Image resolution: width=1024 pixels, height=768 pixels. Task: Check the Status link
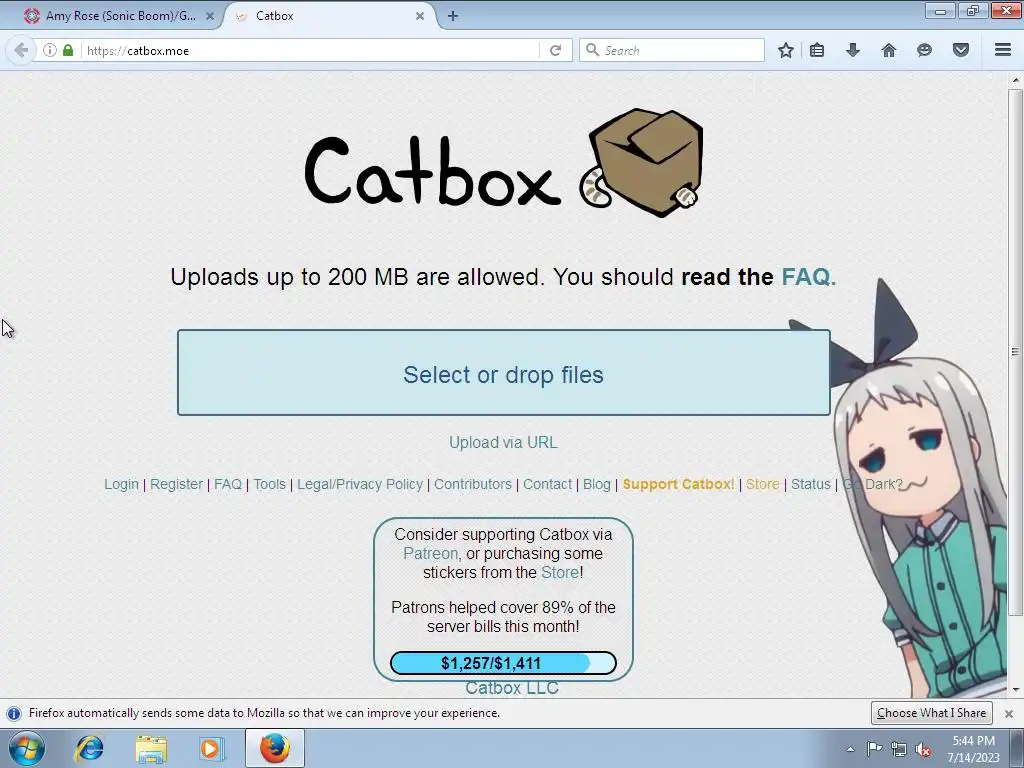tap(810, 484)
